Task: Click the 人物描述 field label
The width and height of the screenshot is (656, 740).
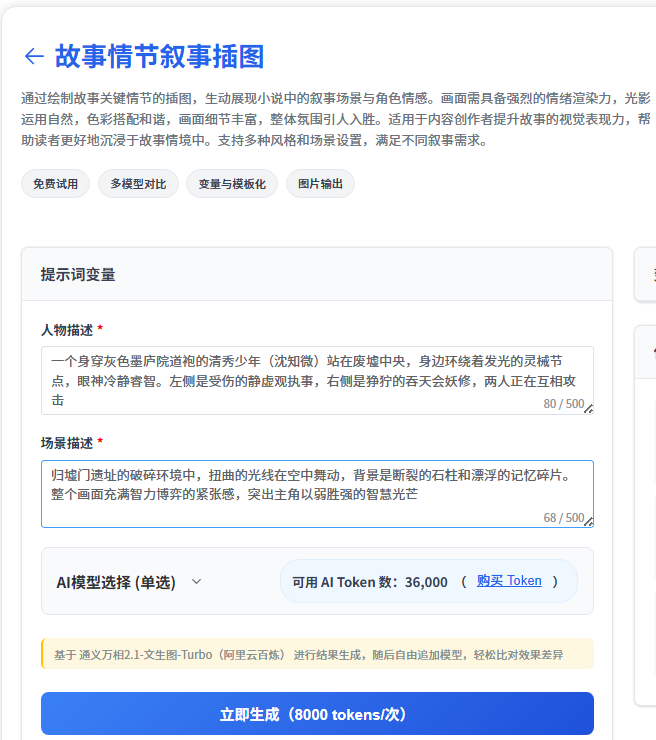Action: [x=67, y=329]
